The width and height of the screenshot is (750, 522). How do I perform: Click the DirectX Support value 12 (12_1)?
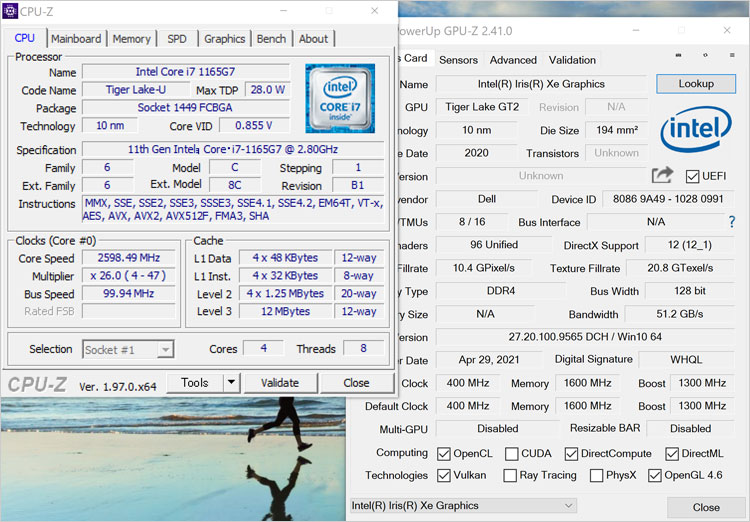coord(690,245)
